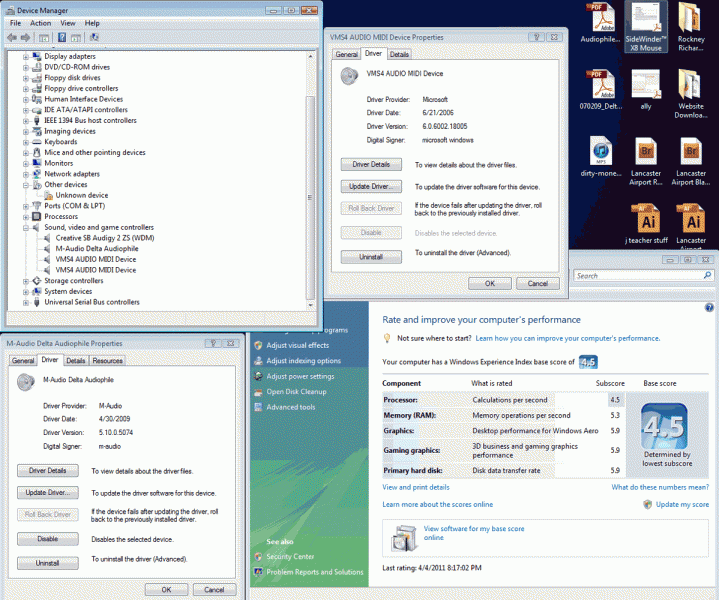Screen dimensions: 719x600
Task: Open 070209_Delt PDF desktop icon
Action: [601, 90]
